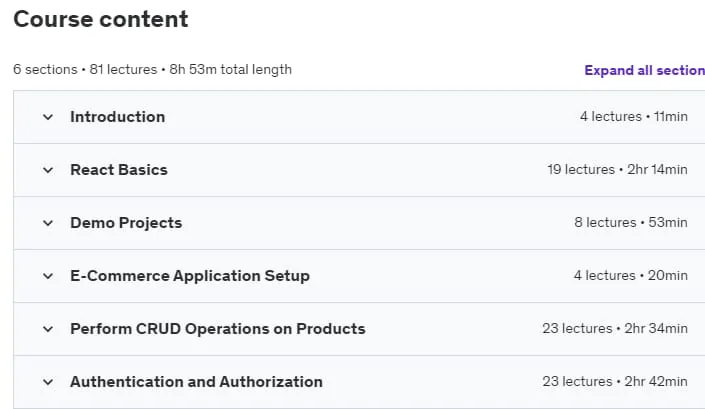Expand the Demo Projects section title
This screenshot has width=705, height=409.
126,223
